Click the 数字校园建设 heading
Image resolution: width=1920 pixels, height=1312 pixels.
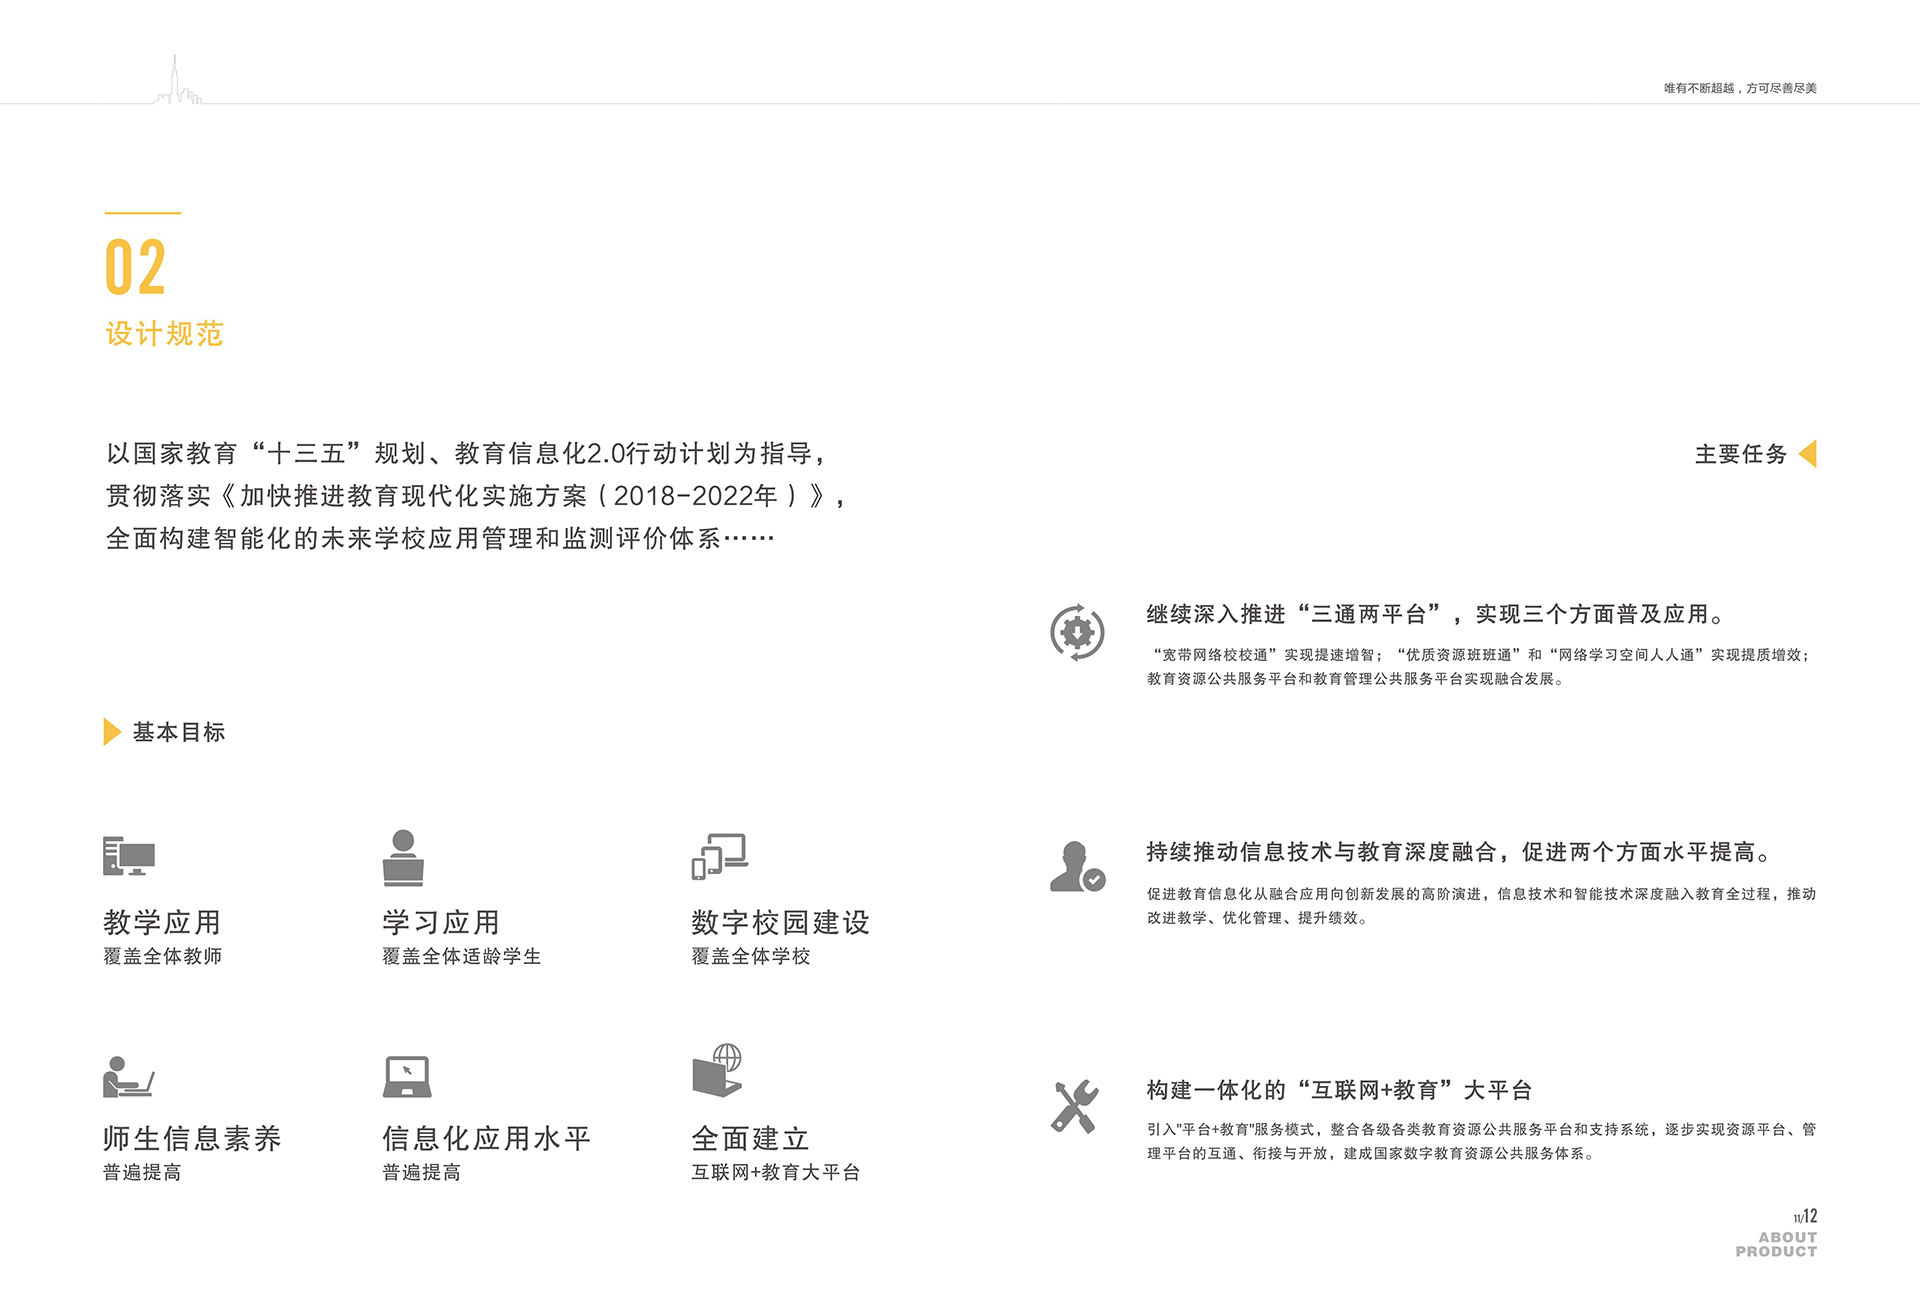click(780, 922)
